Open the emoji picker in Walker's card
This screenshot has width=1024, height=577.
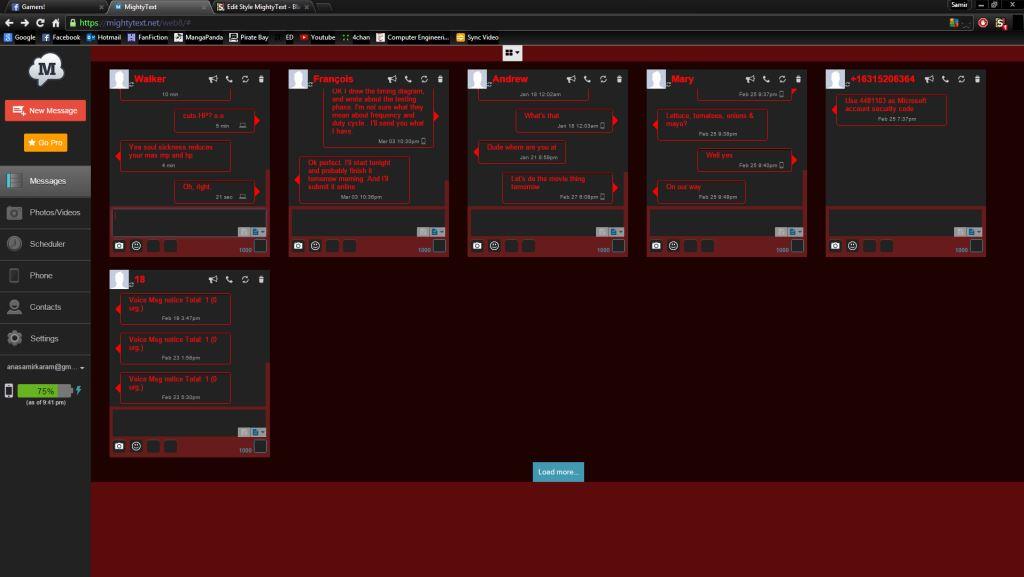[136, 246]
